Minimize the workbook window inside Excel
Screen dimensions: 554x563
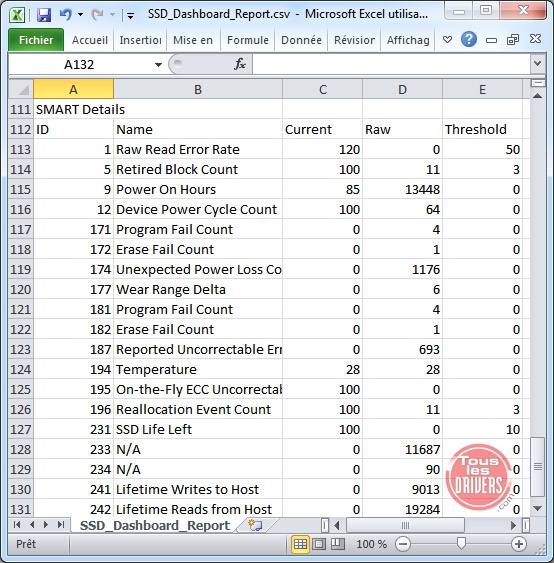[491, 39]
